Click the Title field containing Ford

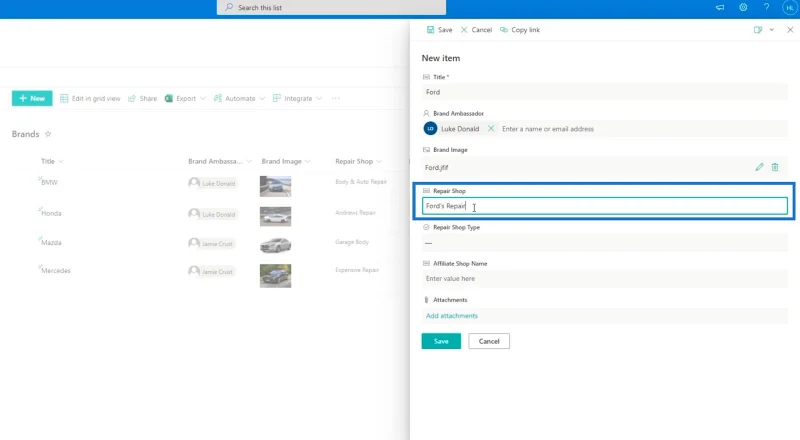point(605,92)
